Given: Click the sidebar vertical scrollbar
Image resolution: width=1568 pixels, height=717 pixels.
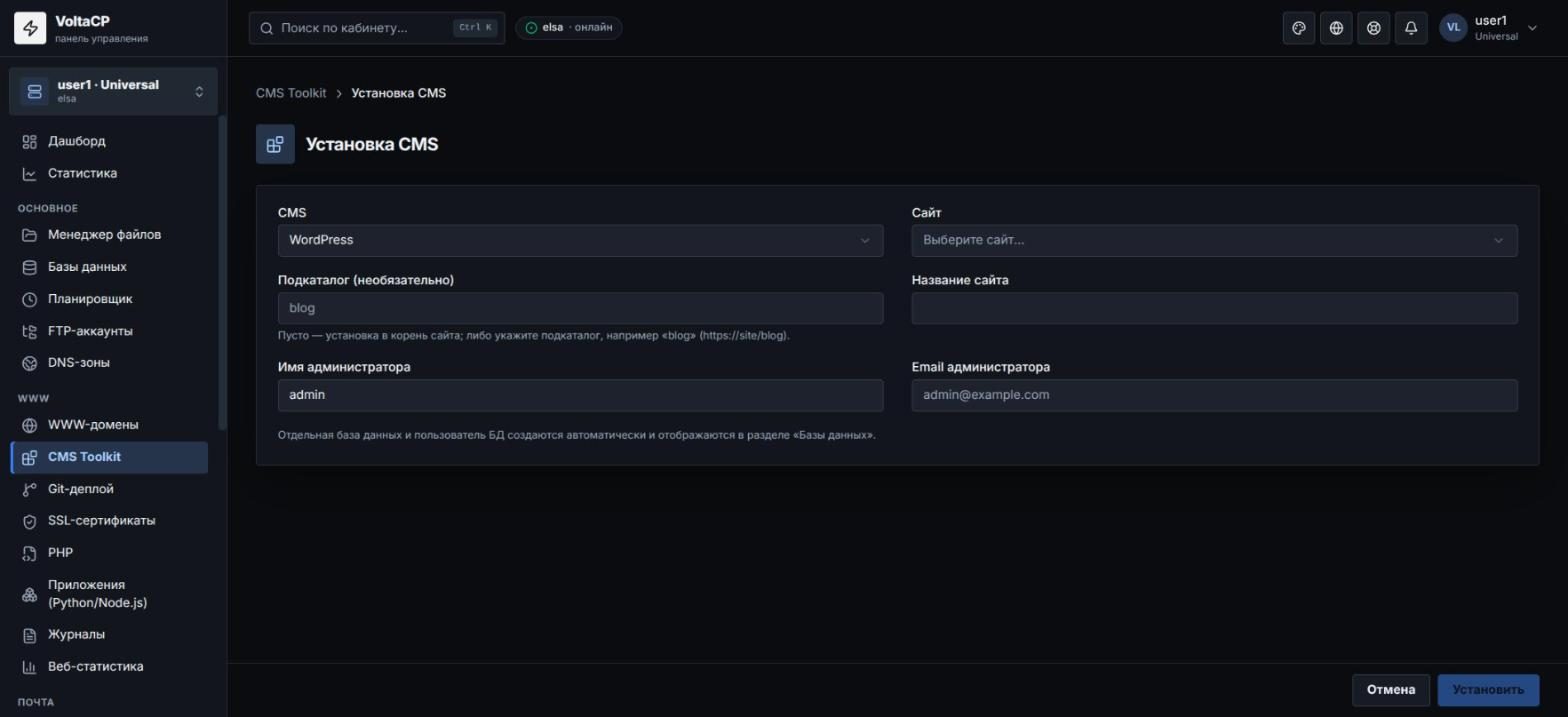Looking at the screenshot, I should click(222, 273).
